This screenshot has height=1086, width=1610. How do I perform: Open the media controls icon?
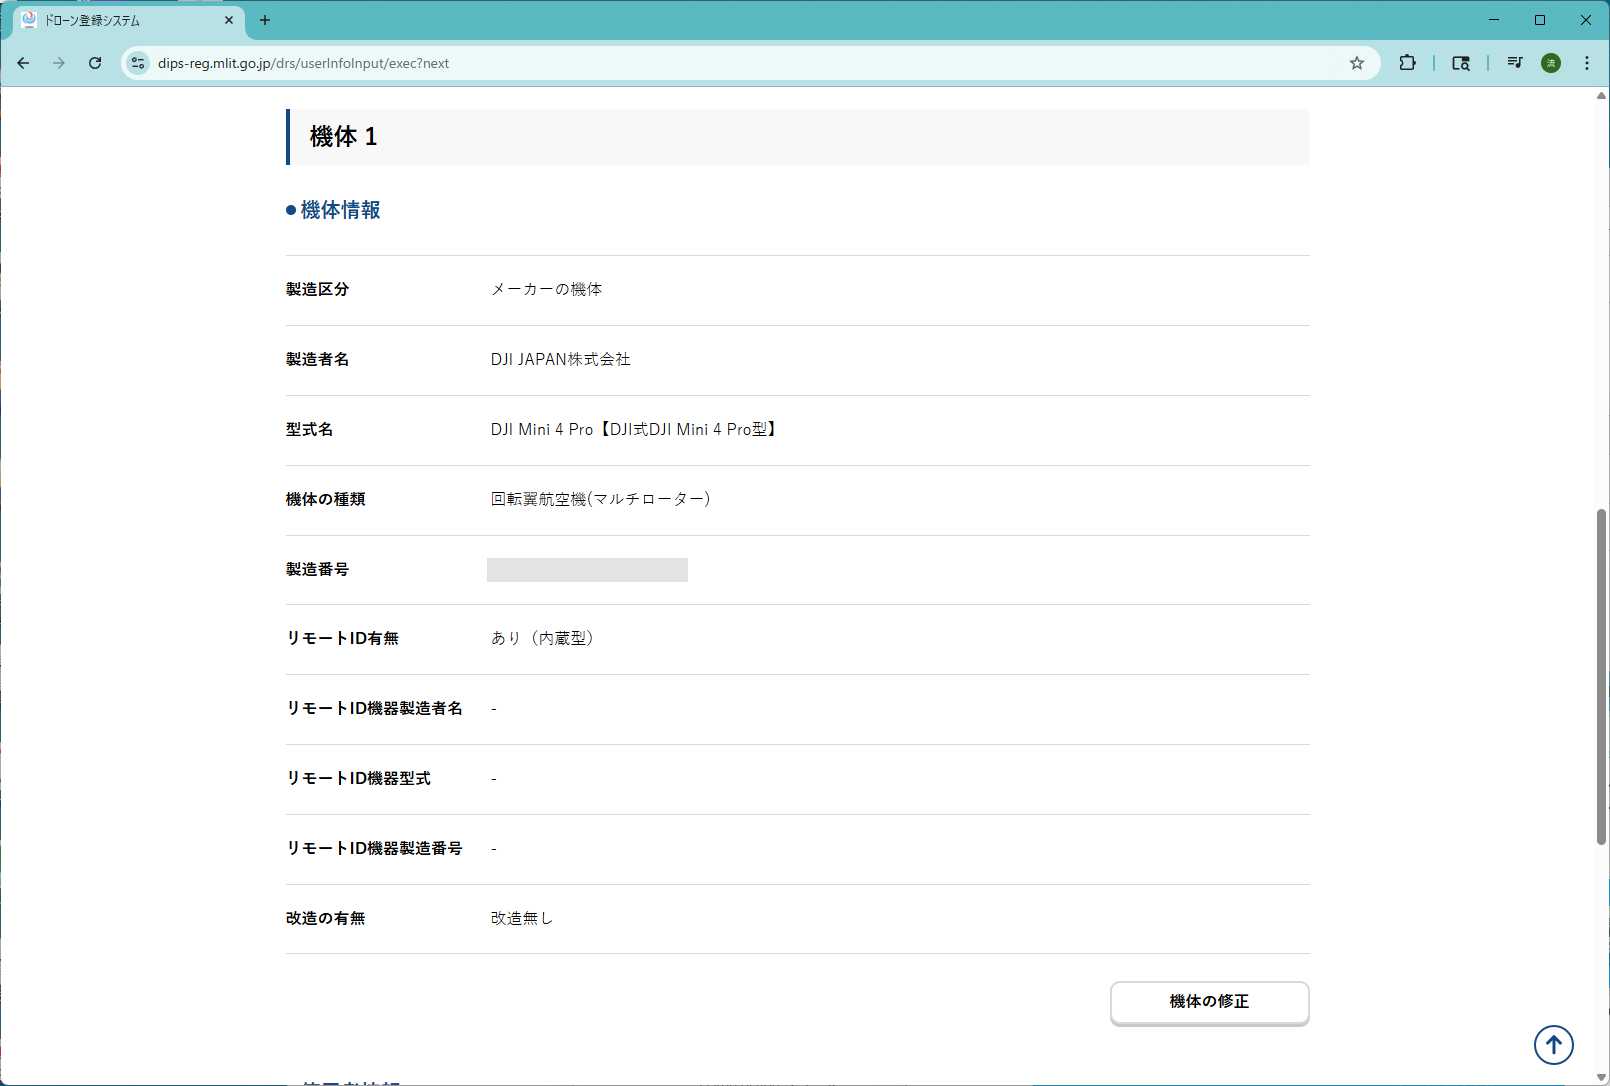(x=1515, y=63)
